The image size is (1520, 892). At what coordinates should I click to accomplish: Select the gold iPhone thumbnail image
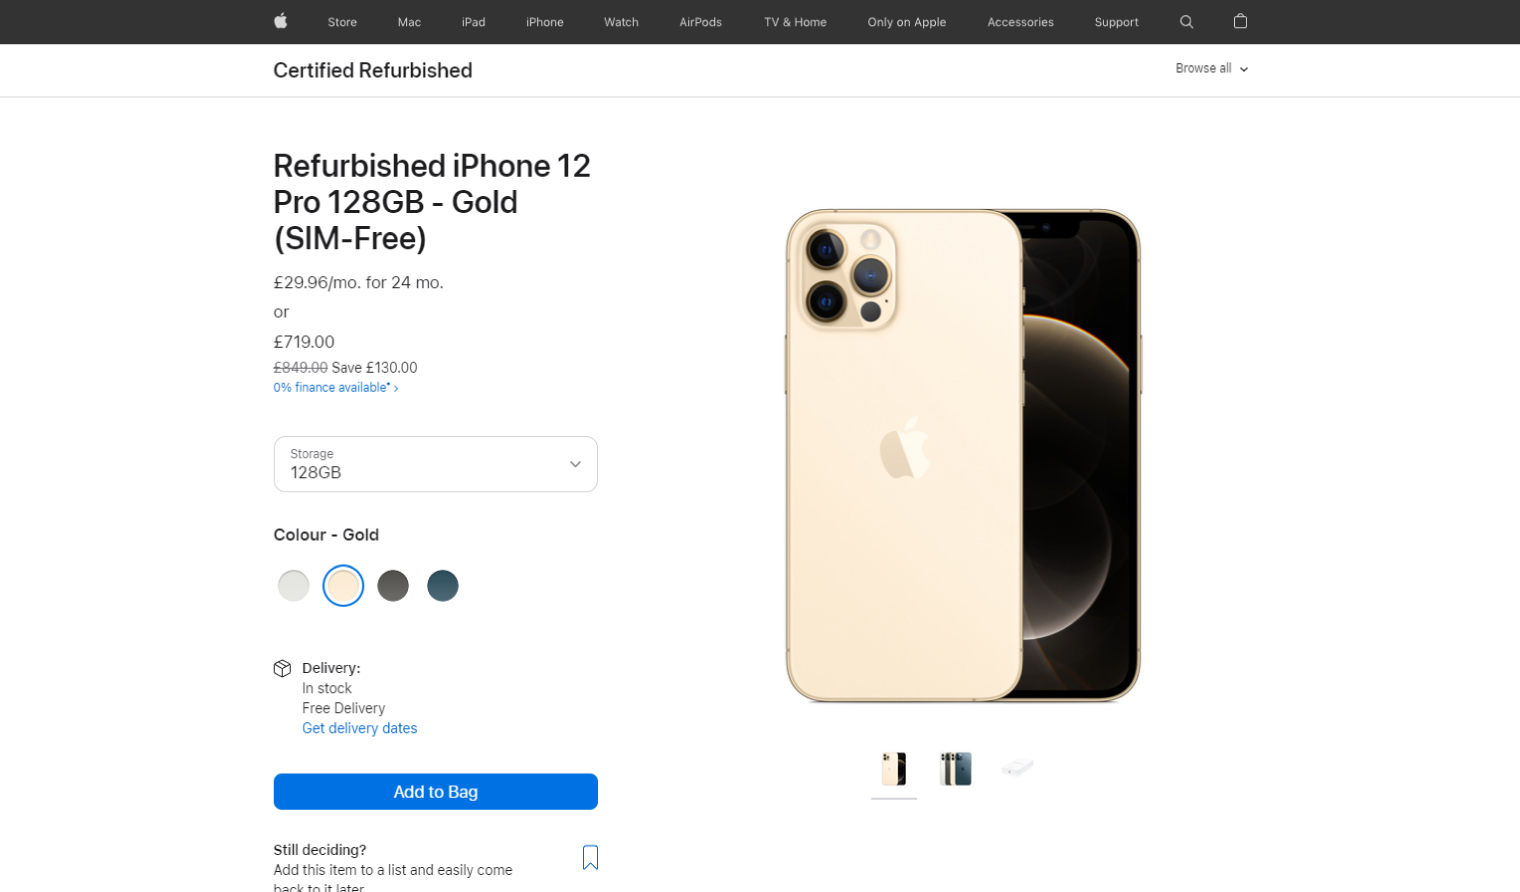pyautogui.click(x=893, y=767)
